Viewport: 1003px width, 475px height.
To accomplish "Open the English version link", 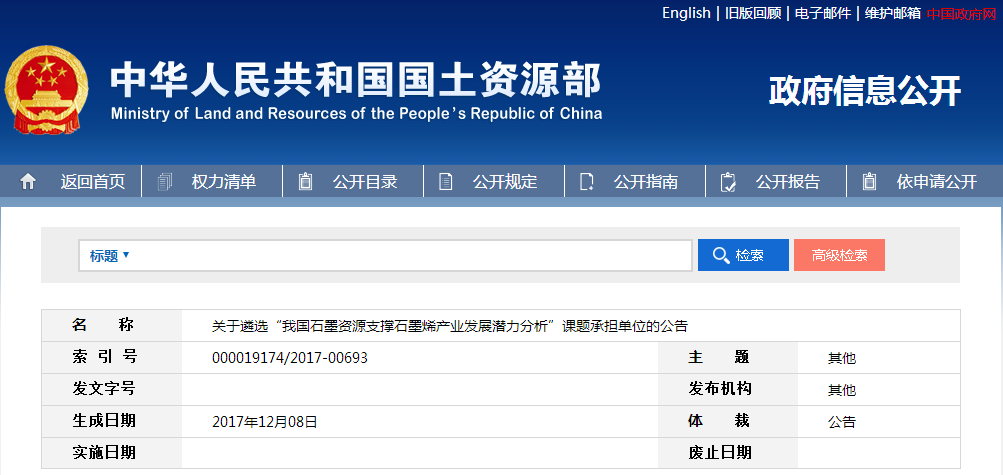I will (x=686, y=13).
